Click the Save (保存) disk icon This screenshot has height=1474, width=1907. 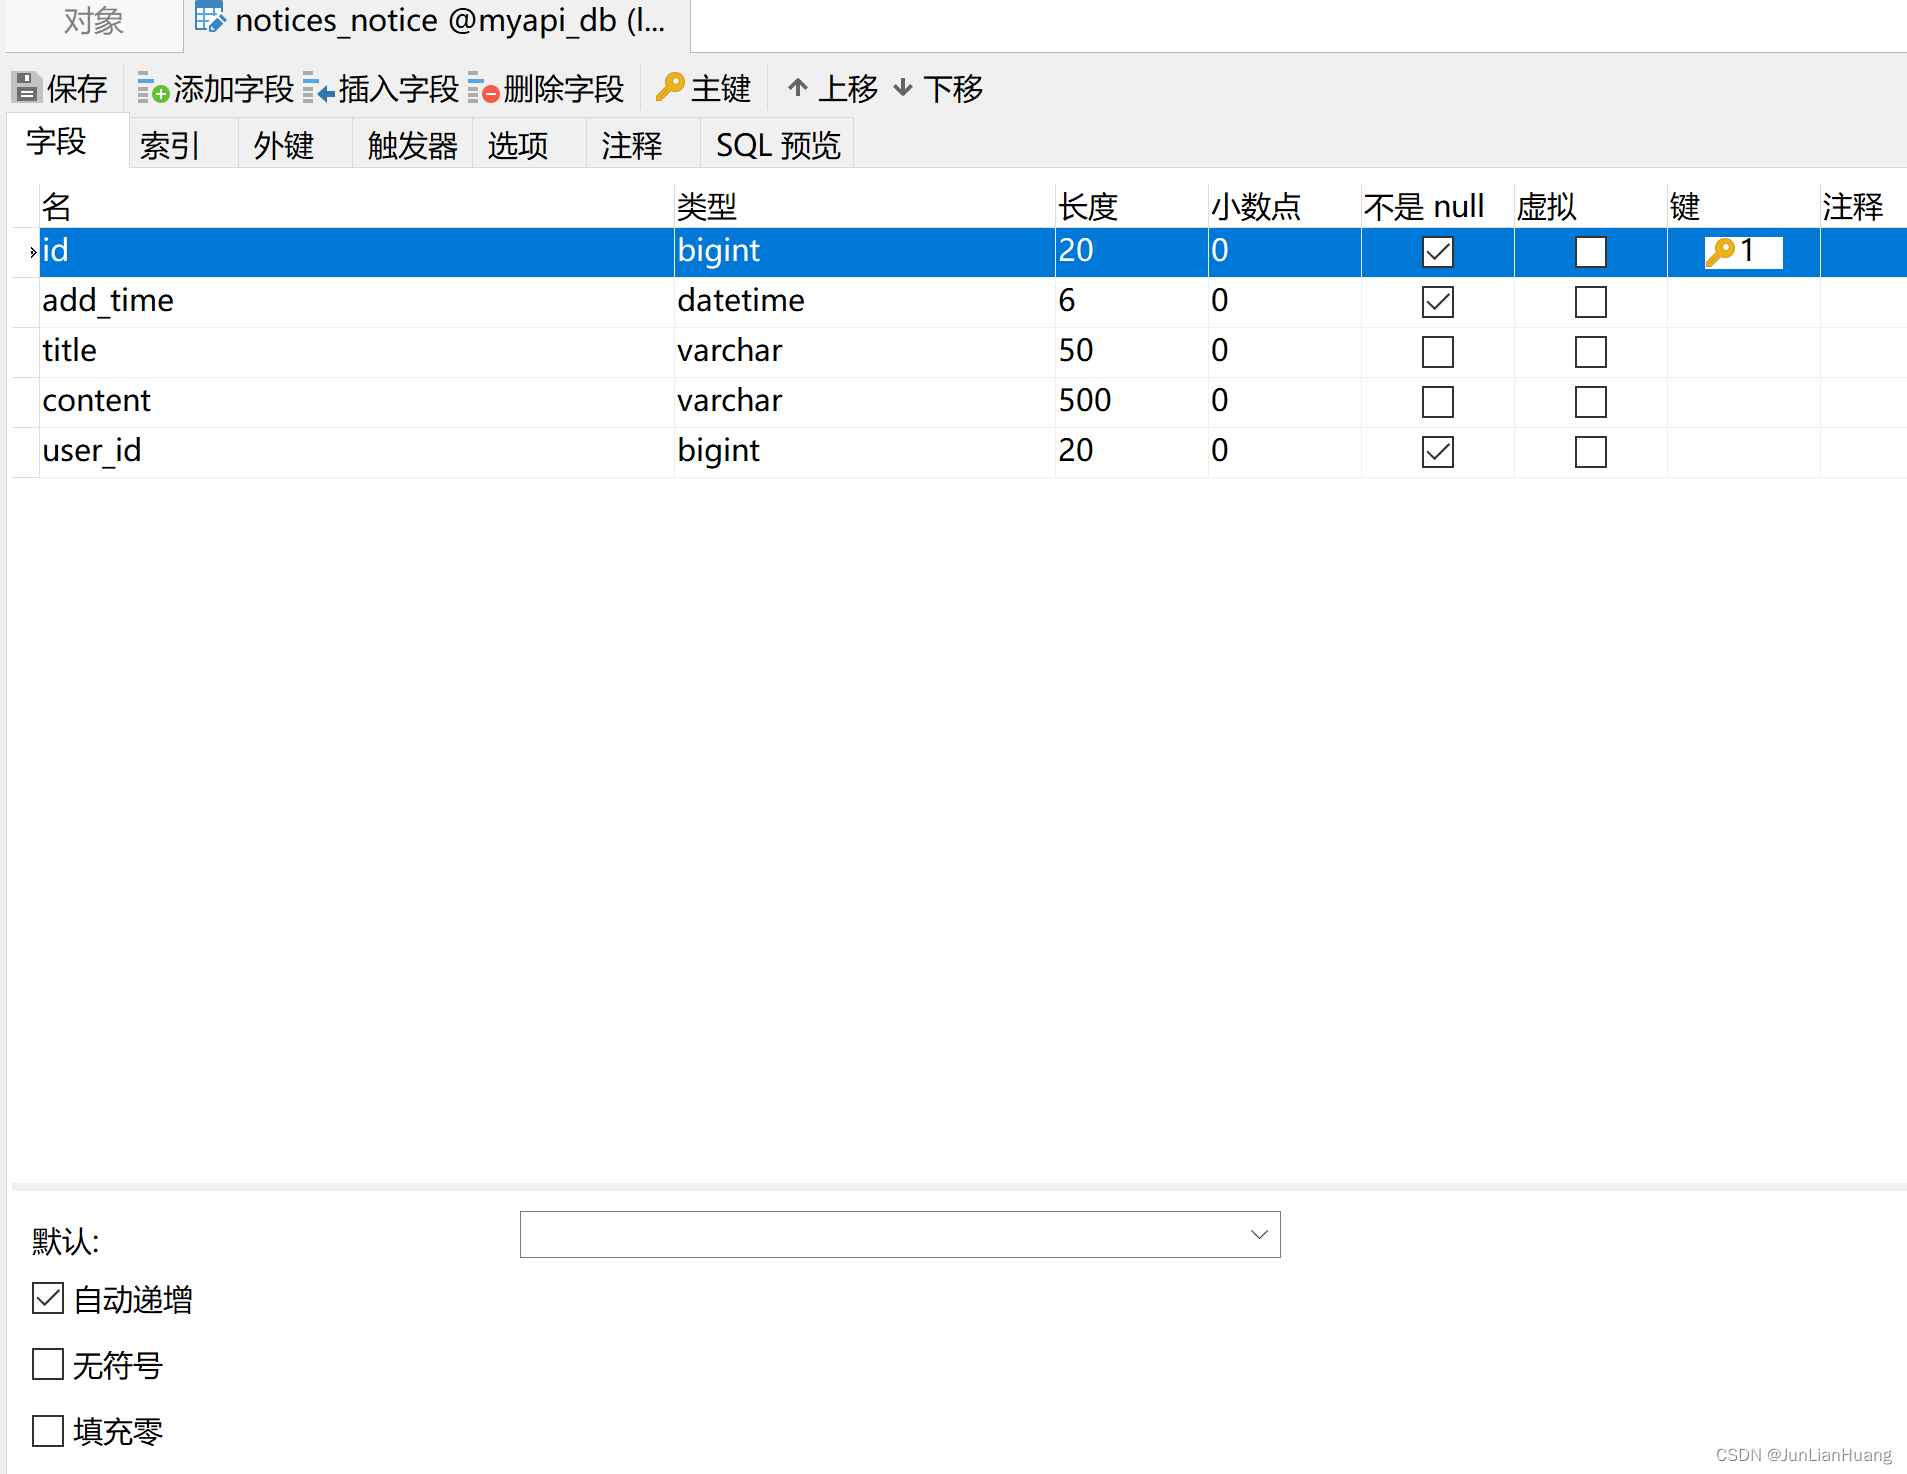pyautogui.click(x=27, y=88)
